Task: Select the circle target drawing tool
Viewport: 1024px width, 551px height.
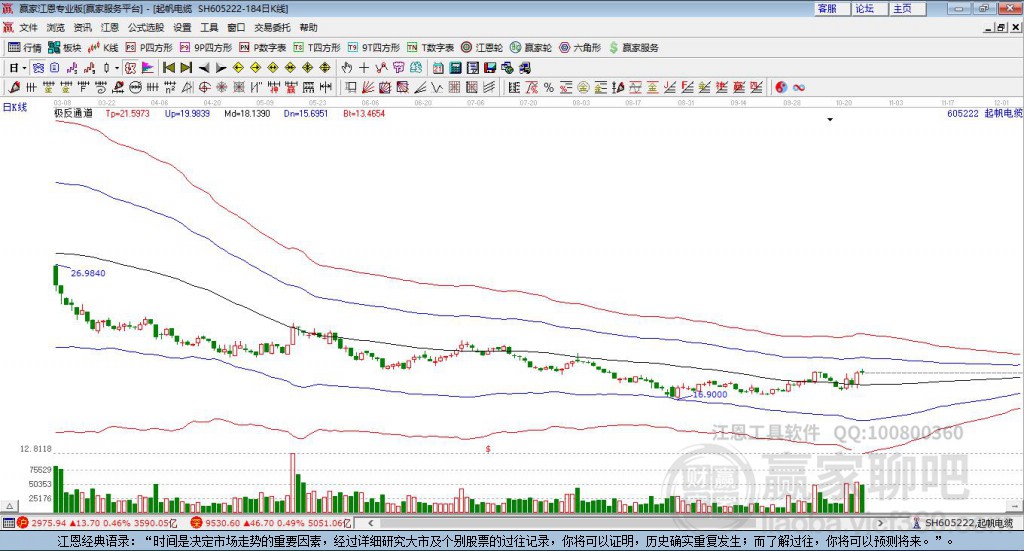Action: point(204,87)
